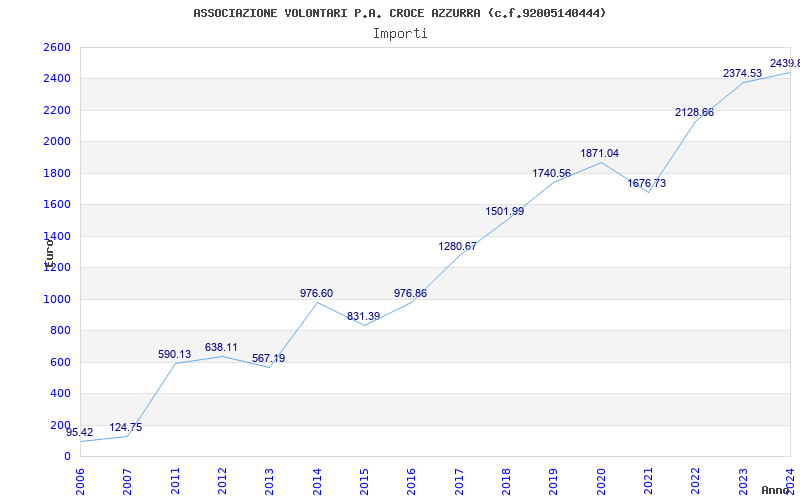Click the 1740.56 data label

pyautogui.click(x=552, y=173)
